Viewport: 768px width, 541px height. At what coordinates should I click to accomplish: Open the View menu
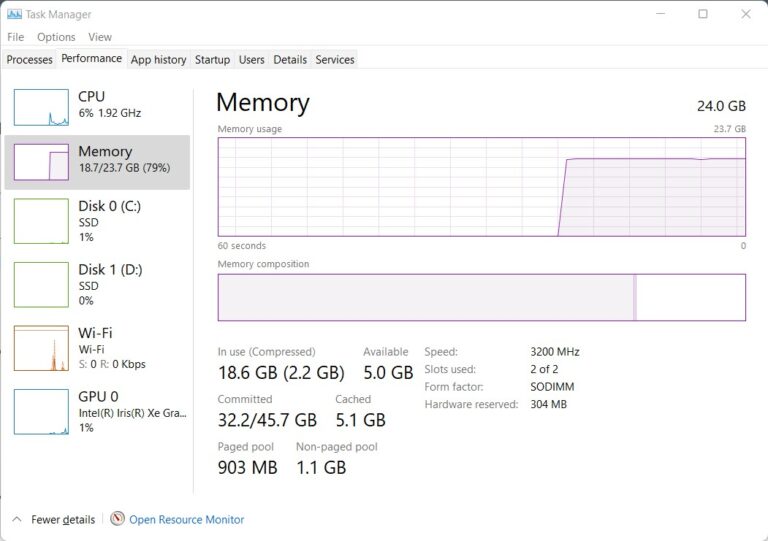tap(100, 37)
